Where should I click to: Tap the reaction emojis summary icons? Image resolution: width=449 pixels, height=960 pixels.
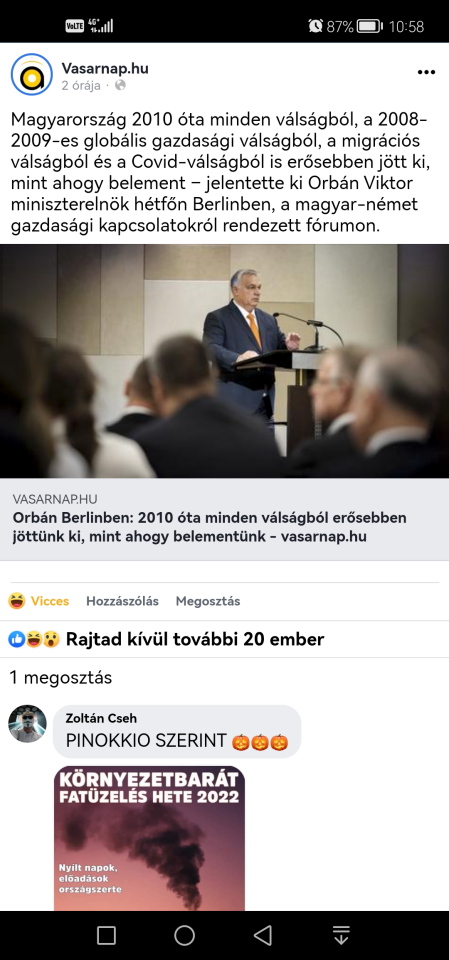[34, 640]
